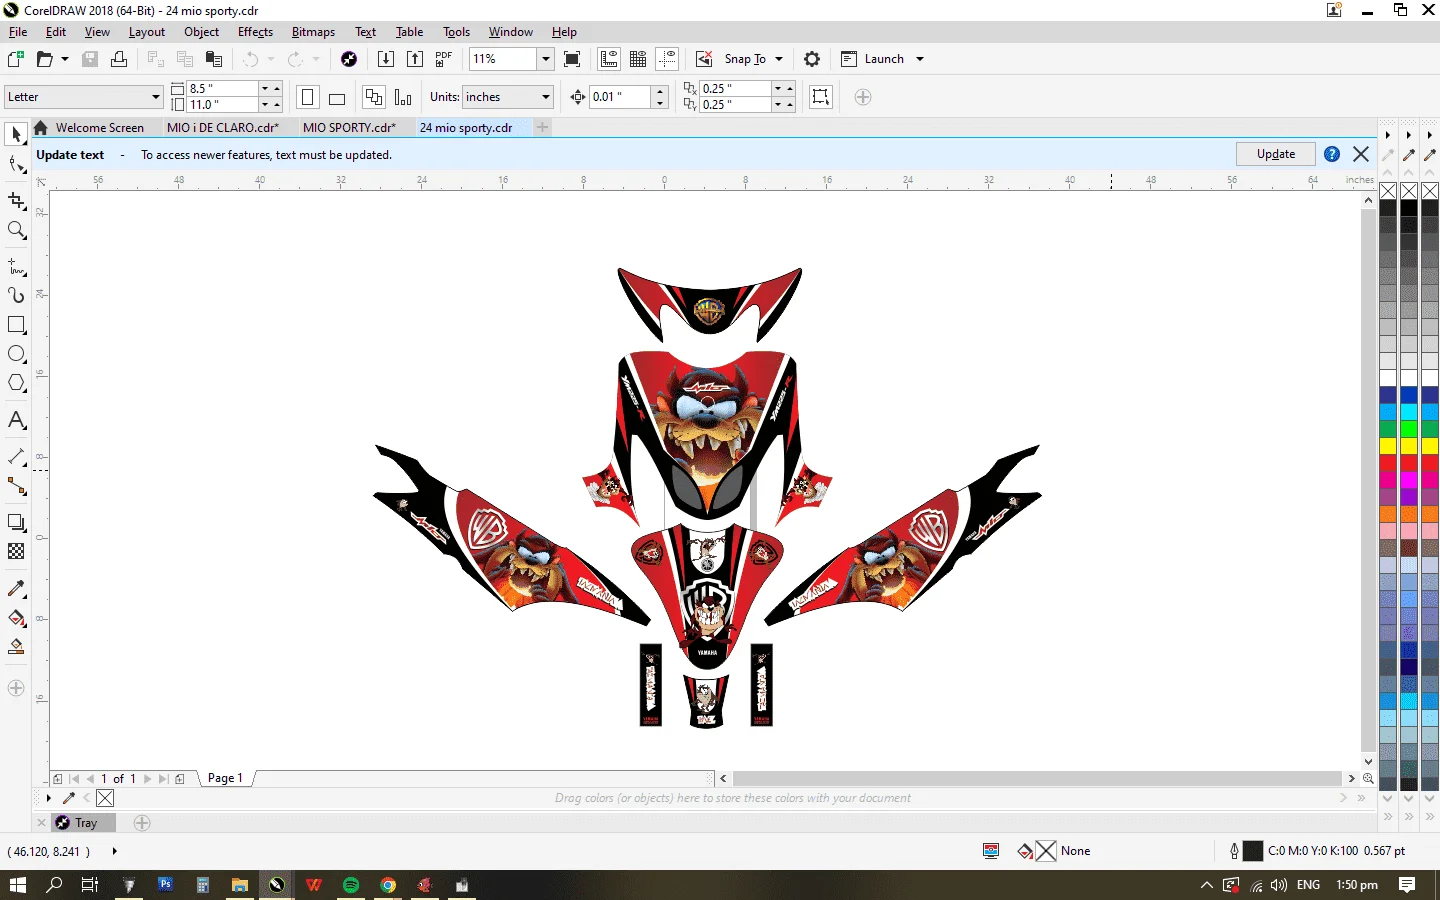The width and height of the screenshot is (1440, 900).
Task: Select the Transparency checkerboard tool
Action: click(16, 552)
